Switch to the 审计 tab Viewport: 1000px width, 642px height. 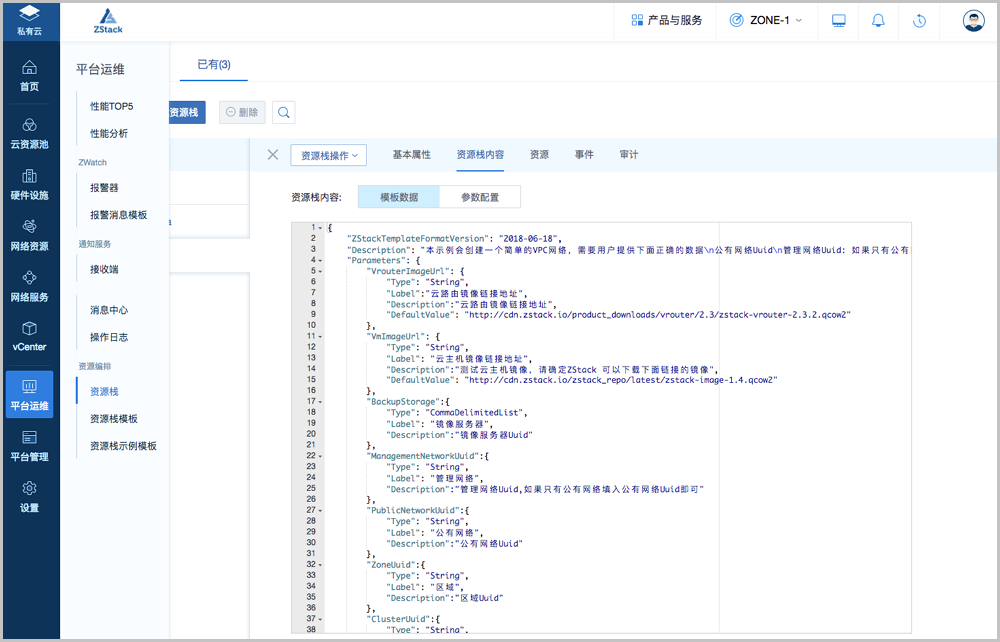pyautogui.click(x=629, y=155)
